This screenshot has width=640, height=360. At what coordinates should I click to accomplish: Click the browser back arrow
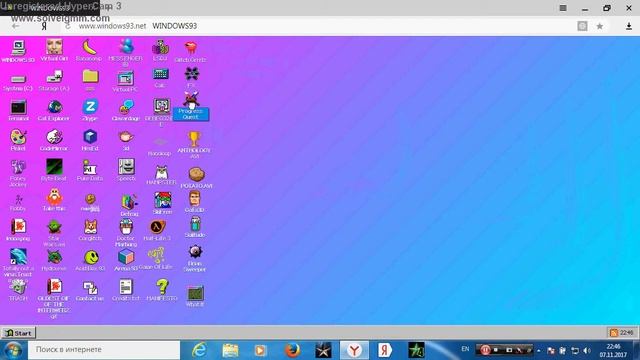(16, 26)
